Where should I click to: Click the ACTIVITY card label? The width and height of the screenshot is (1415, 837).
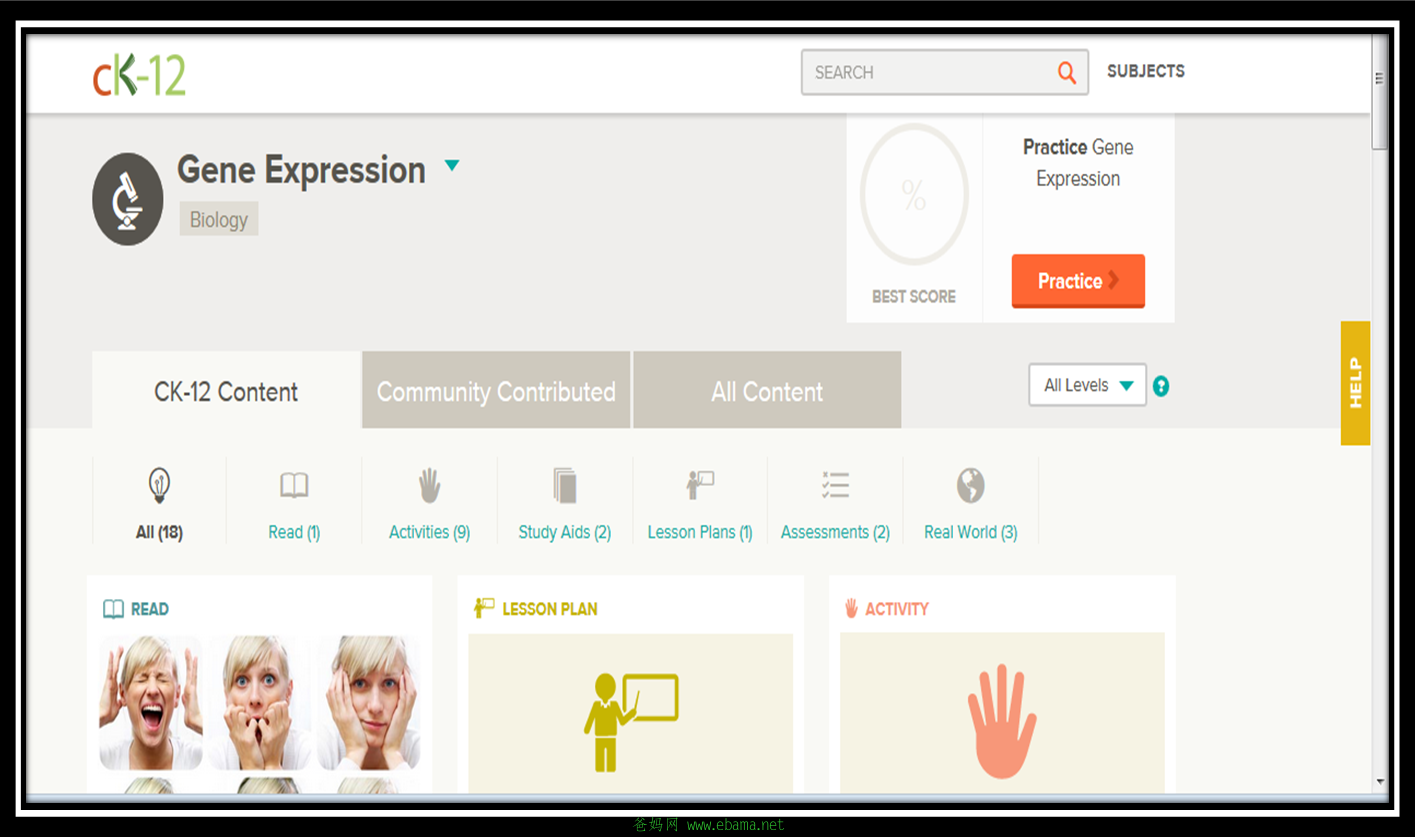coord(897,609)
